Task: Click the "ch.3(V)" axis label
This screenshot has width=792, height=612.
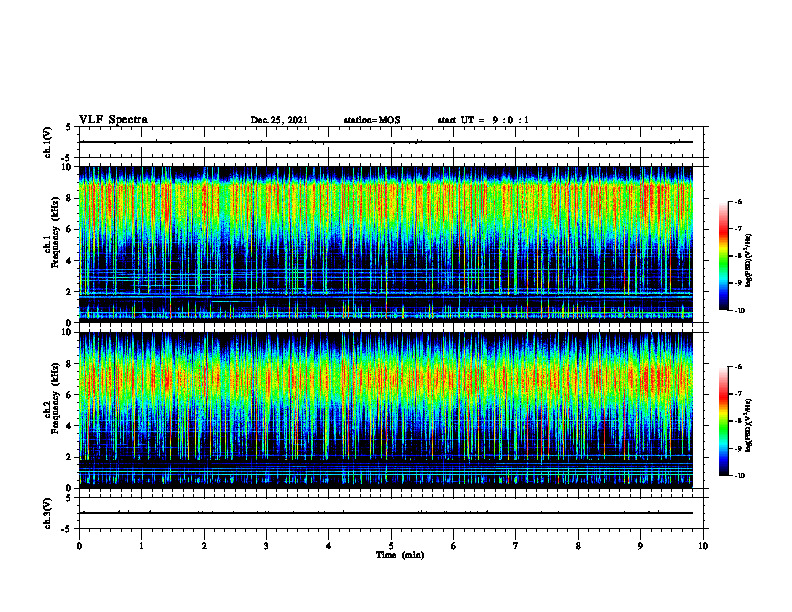Action: [x=47, y=513]
